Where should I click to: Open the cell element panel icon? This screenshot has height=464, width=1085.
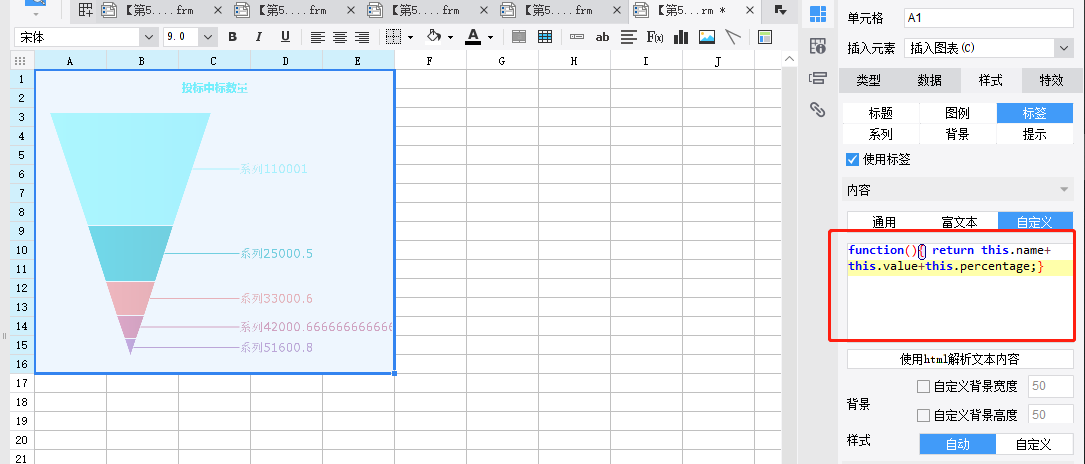[818, 14]
